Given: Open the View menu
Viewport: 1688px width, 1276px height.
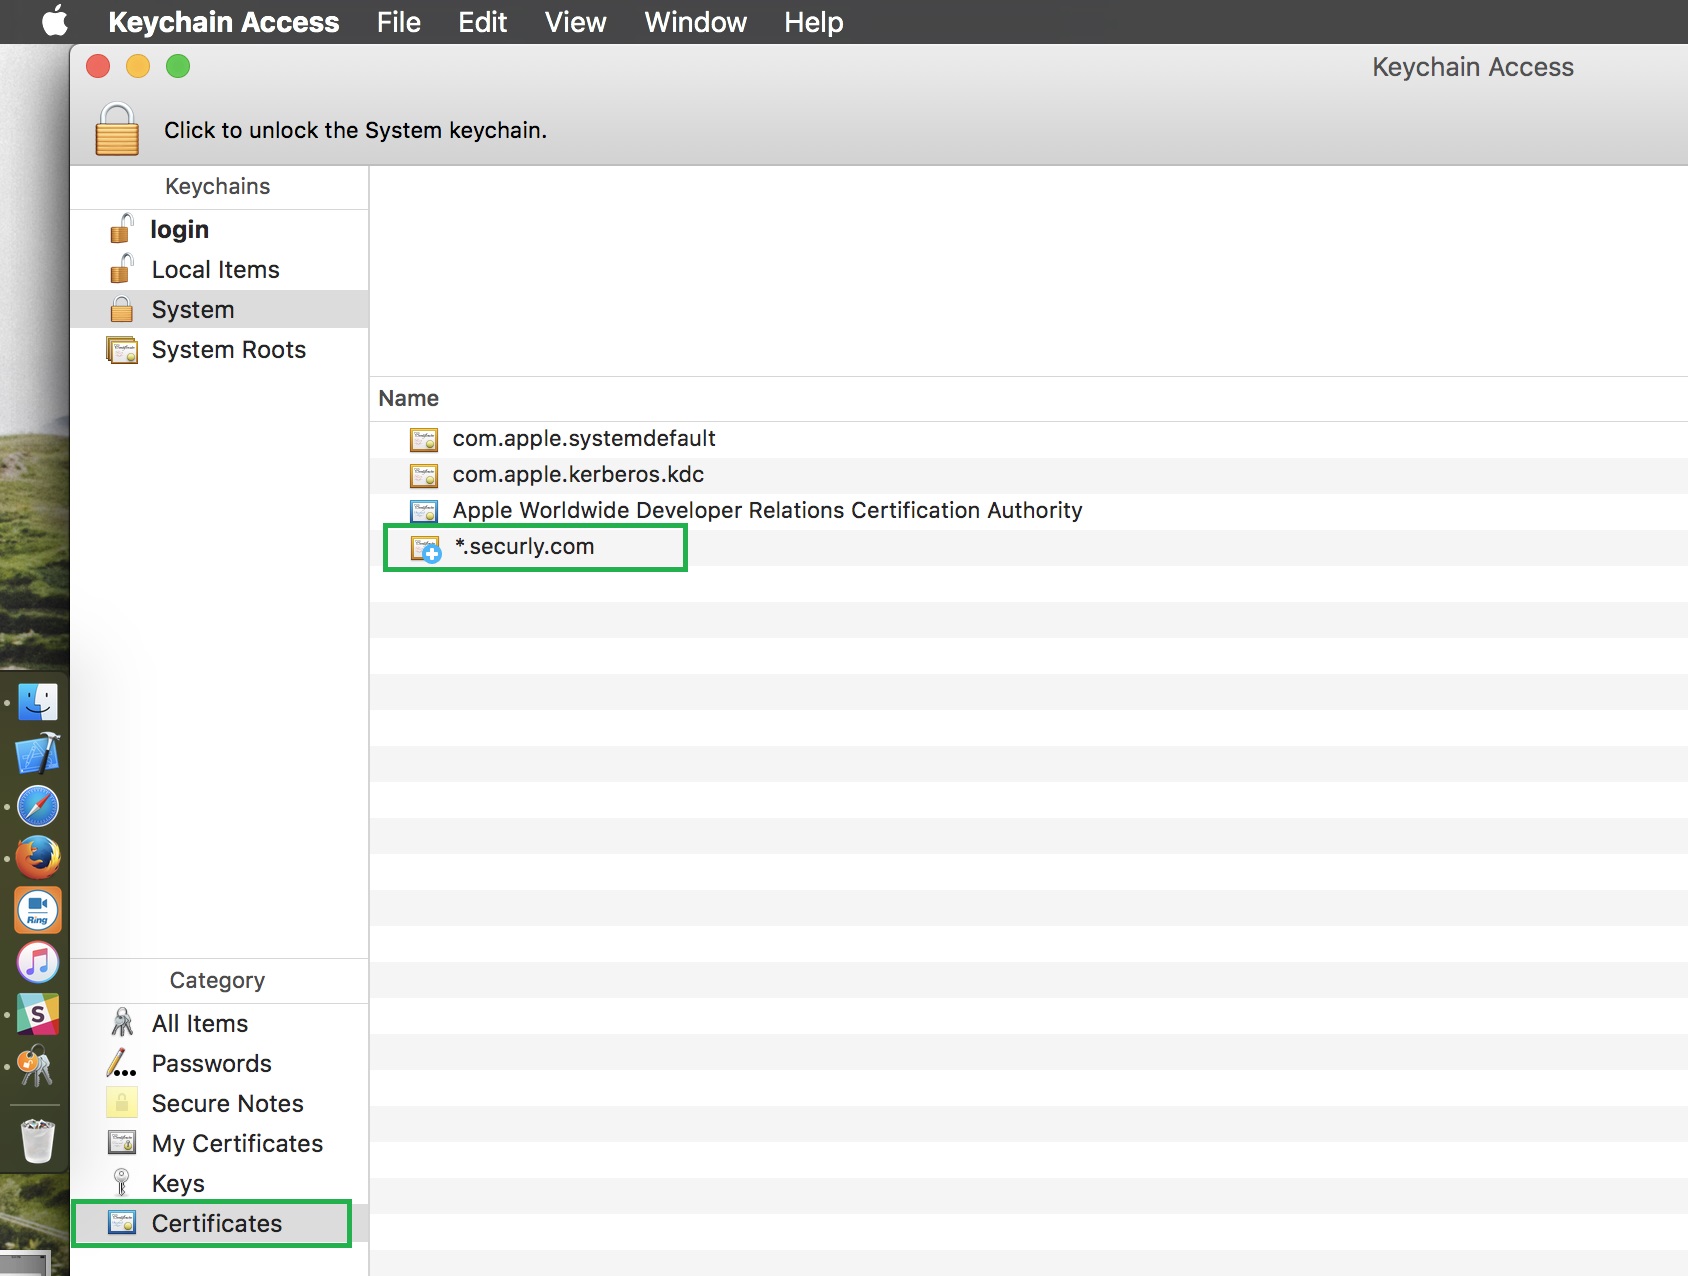Looking at the screenshot, I should [x=575, y=22].
